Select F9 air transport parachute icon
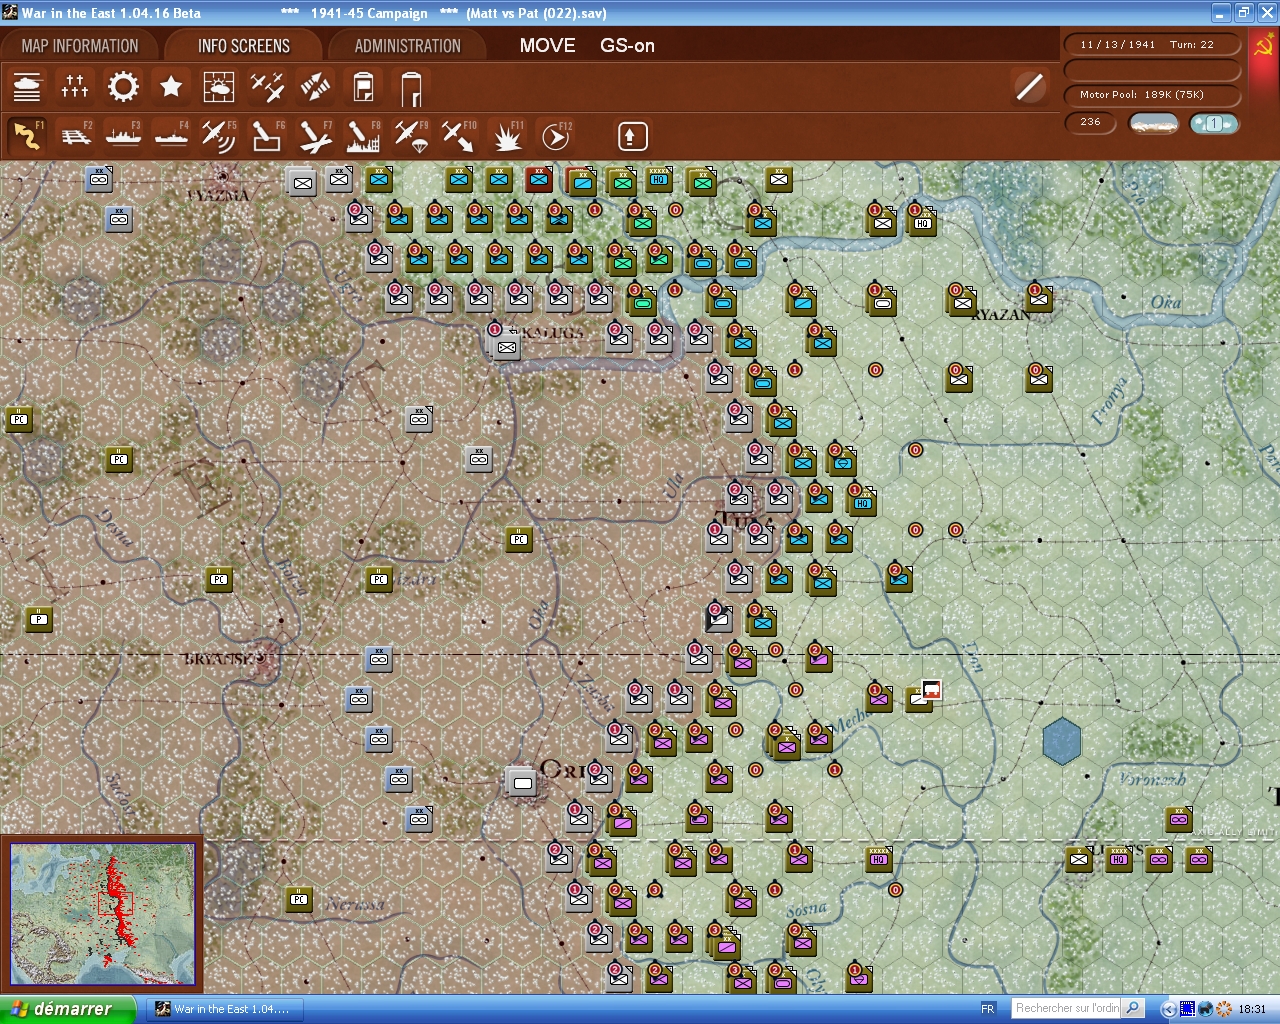1280x1024 pixels. click(x=411, y=135)
